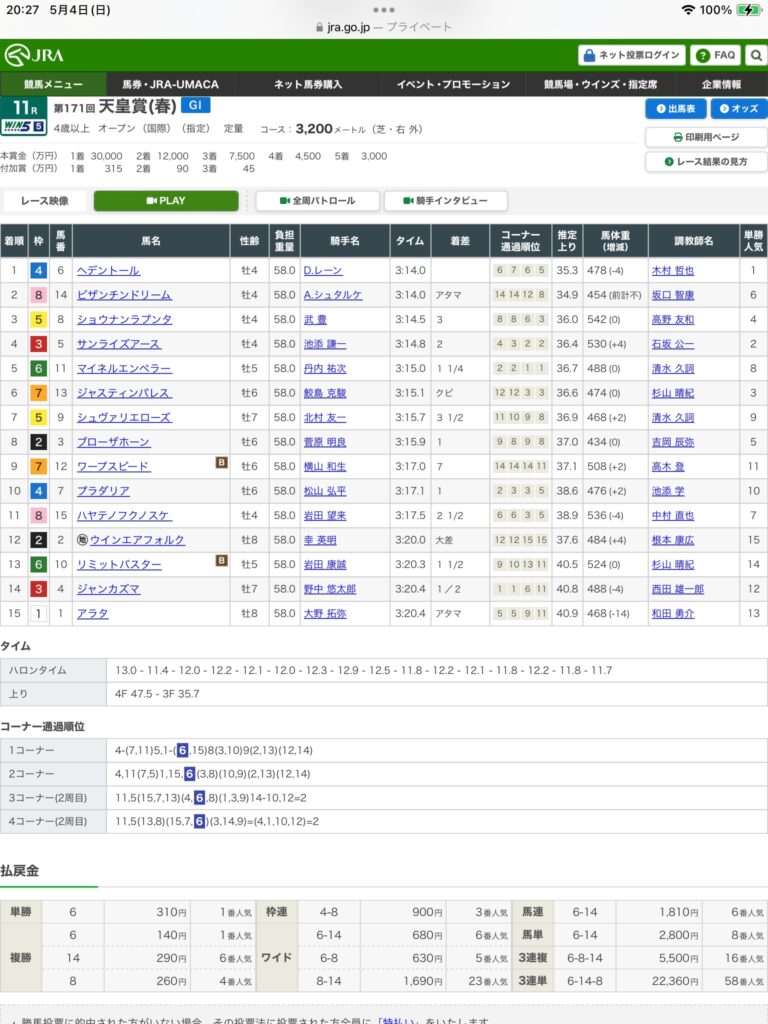
Task: Open jockey 幸 英明 profile
Action: tap(320, 540)
